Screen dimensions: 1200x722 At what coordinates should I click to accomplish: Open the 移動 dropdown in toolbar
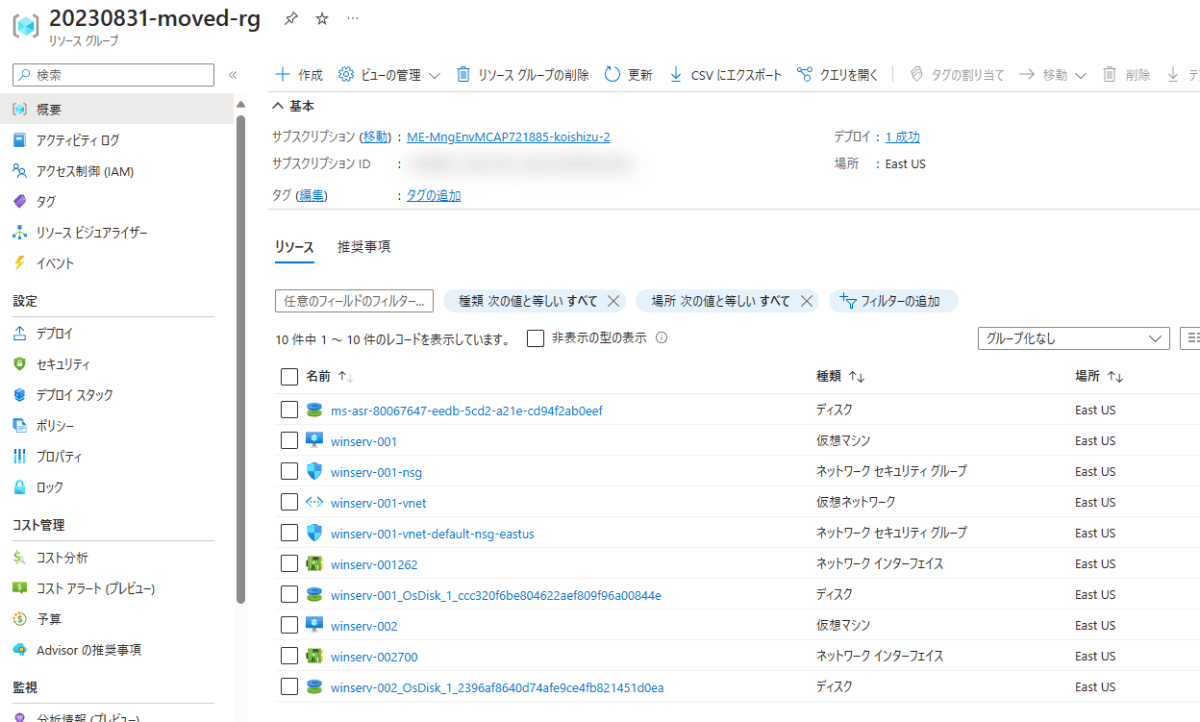(1053, 75)
